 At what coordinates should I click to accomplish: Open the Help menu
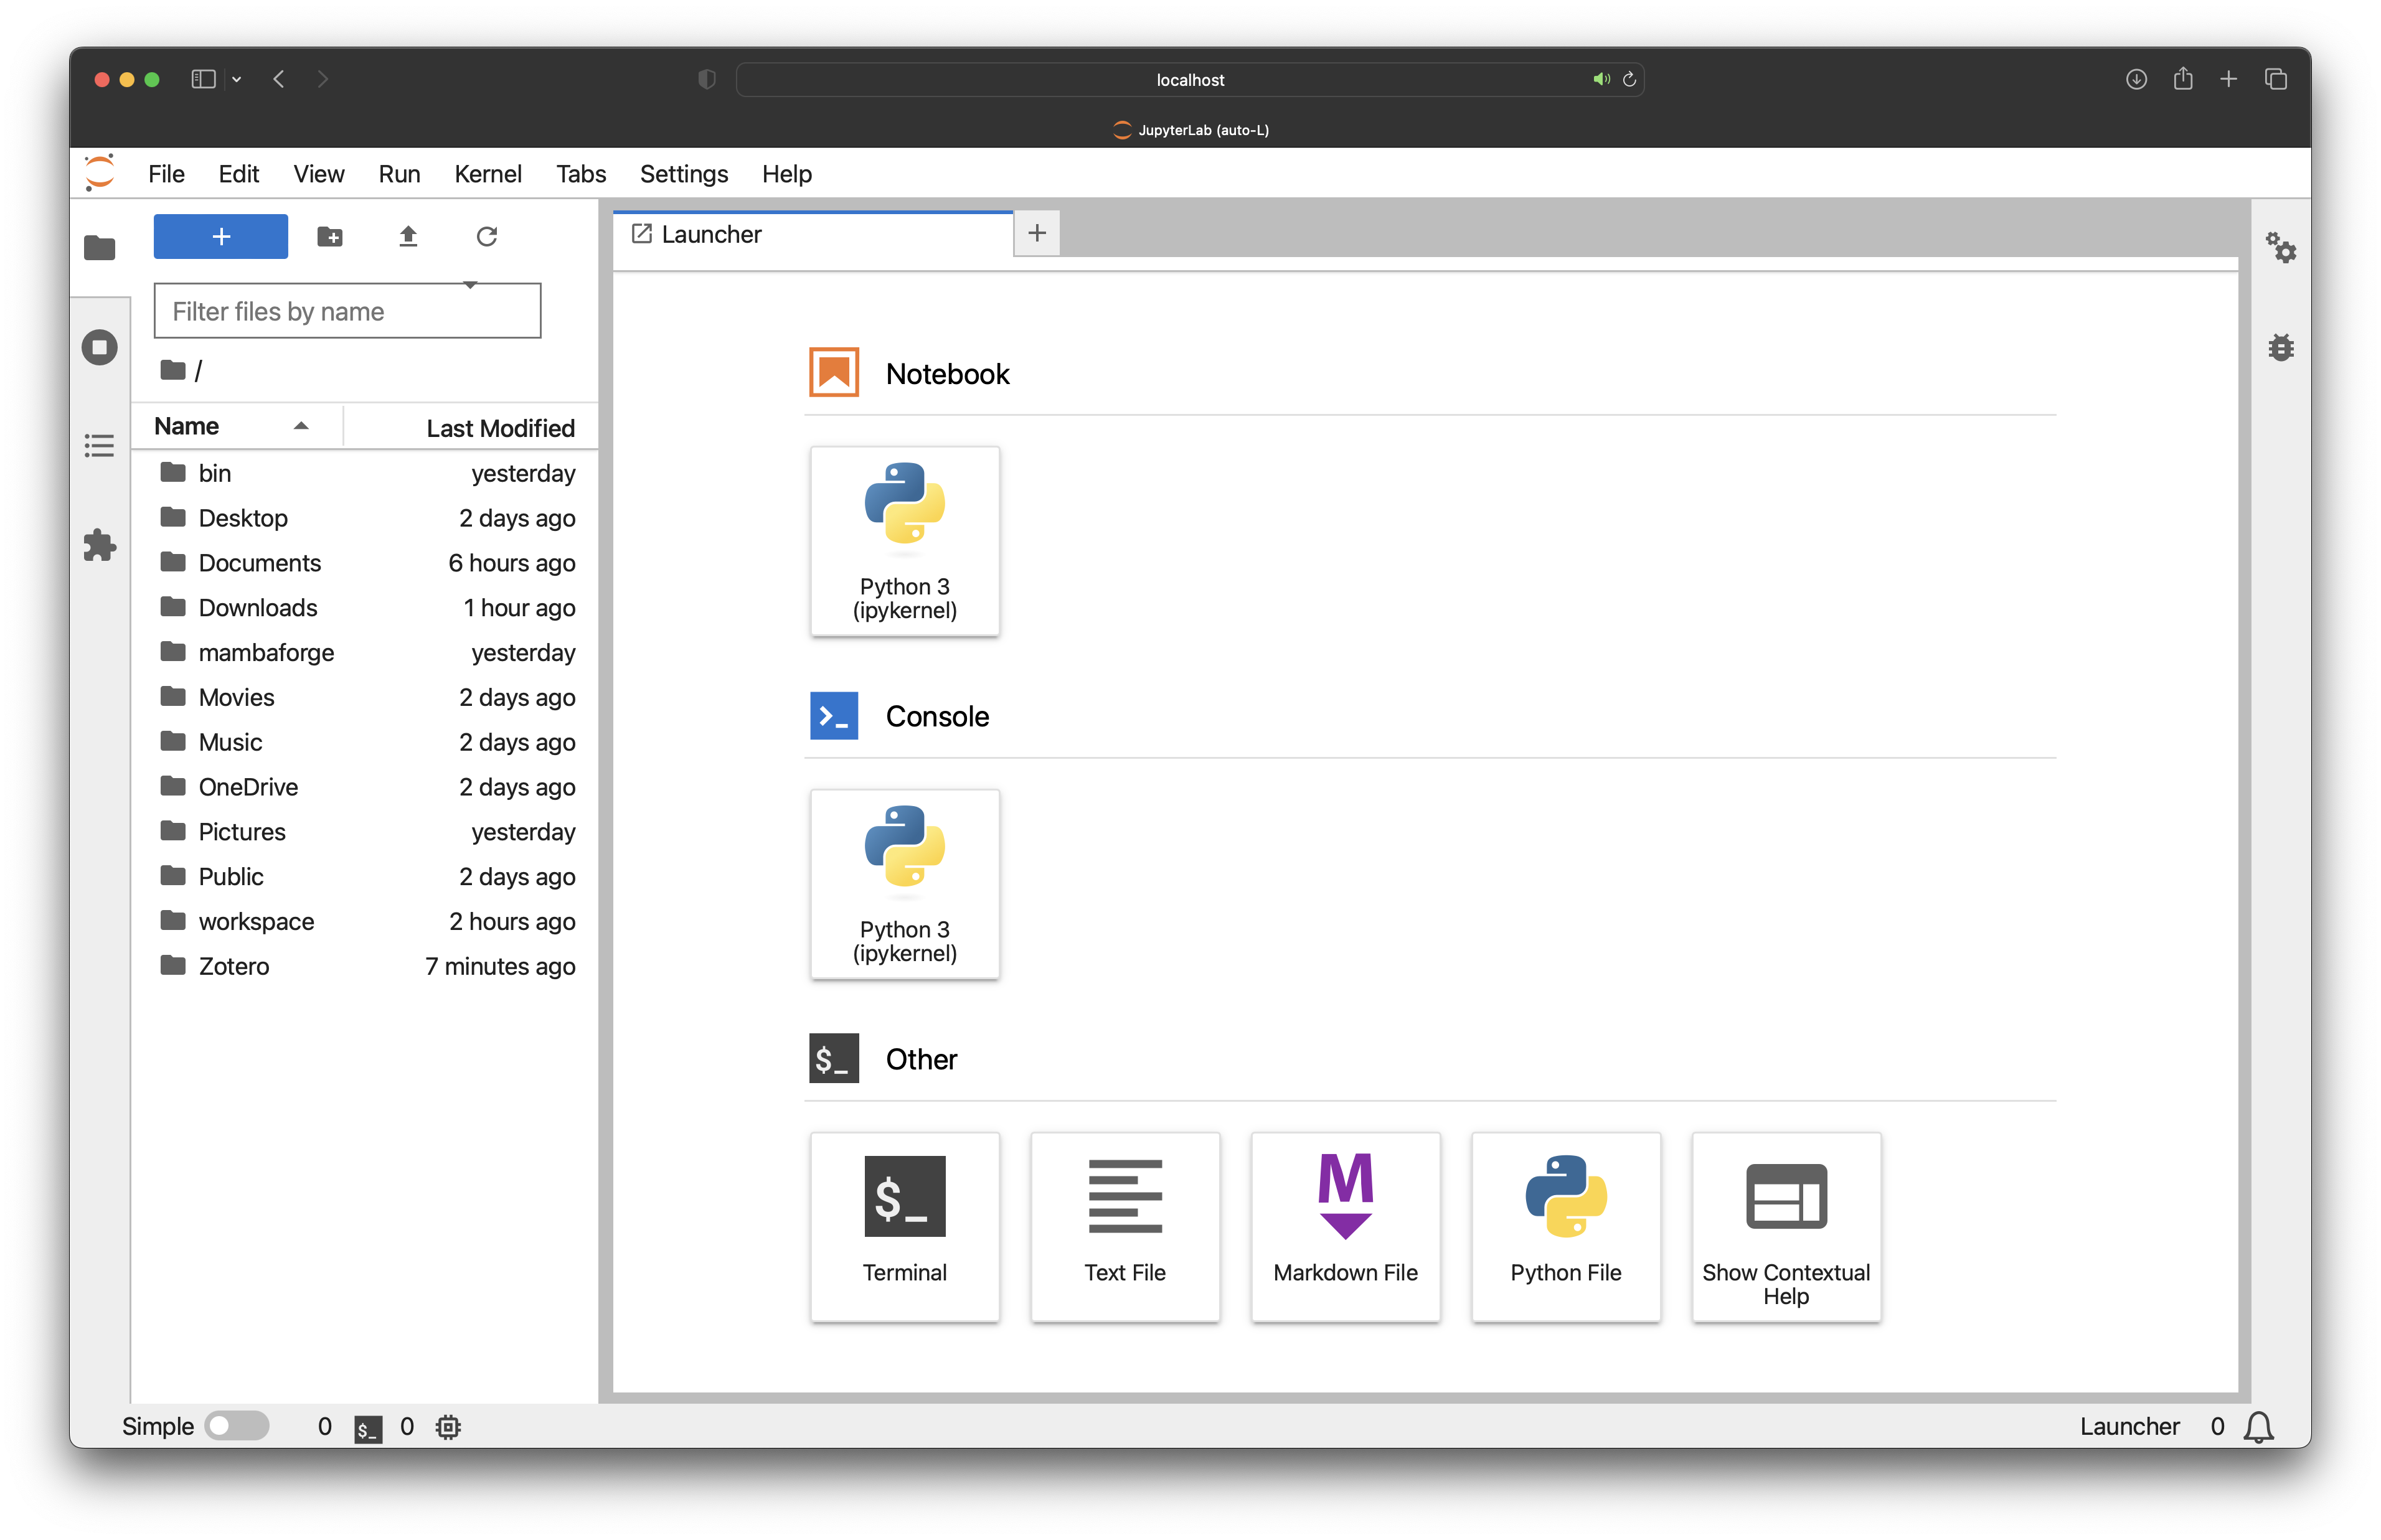coord(786,174)
